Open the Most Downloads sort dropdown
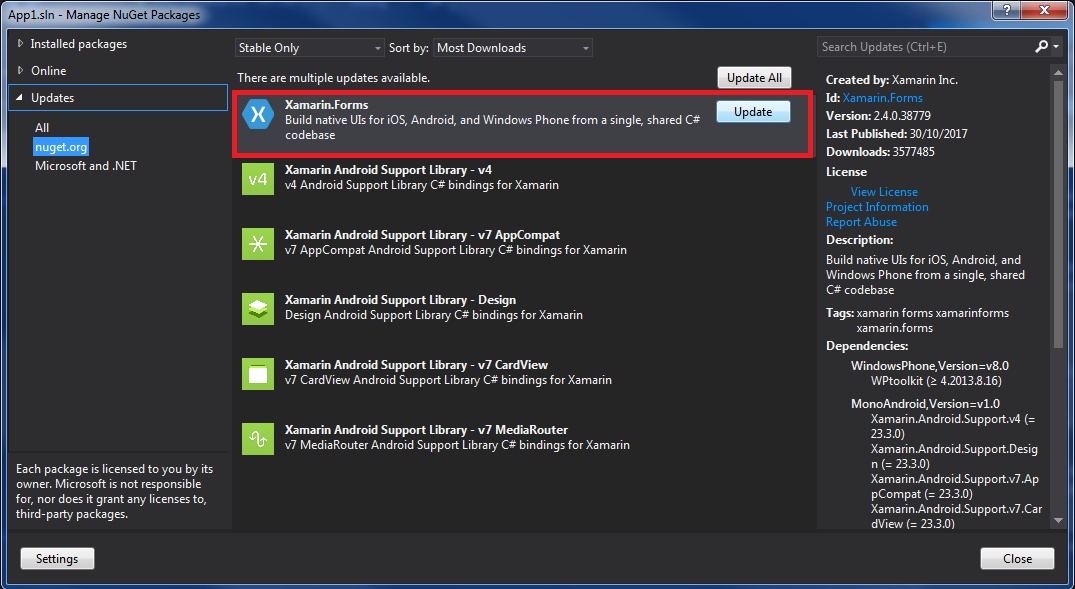1075x589 pixels. (x=513, y=48)
